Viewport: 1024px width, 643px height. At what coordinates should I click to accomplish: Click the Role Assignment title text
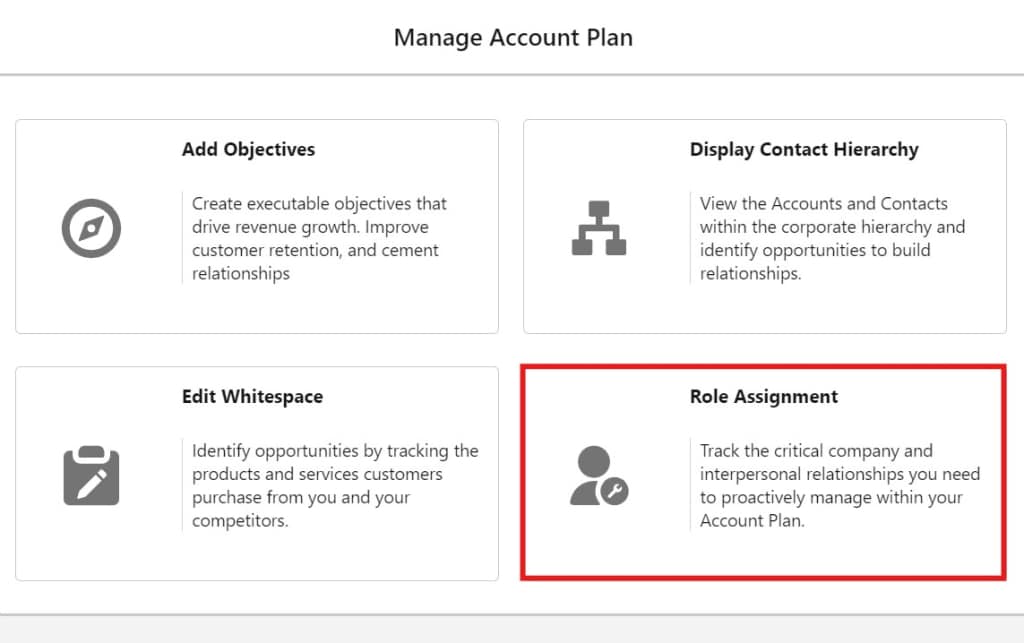click(x=763, y=396)
